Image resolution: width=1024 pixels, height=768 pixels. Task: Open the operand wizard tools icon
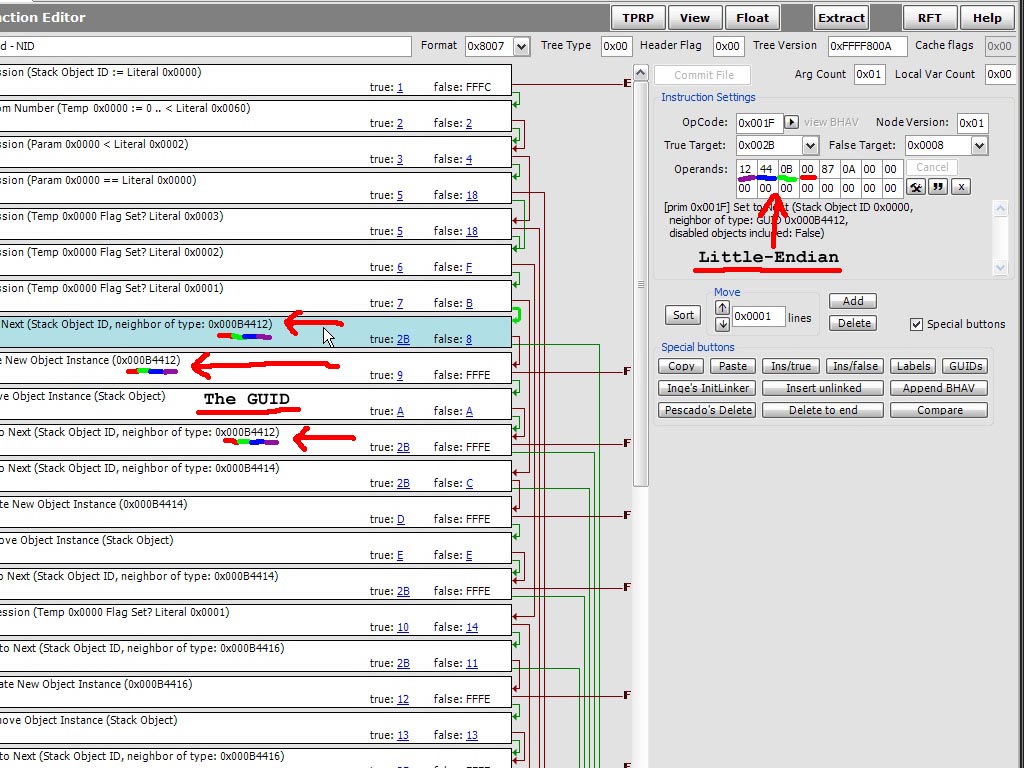(915, 187)
